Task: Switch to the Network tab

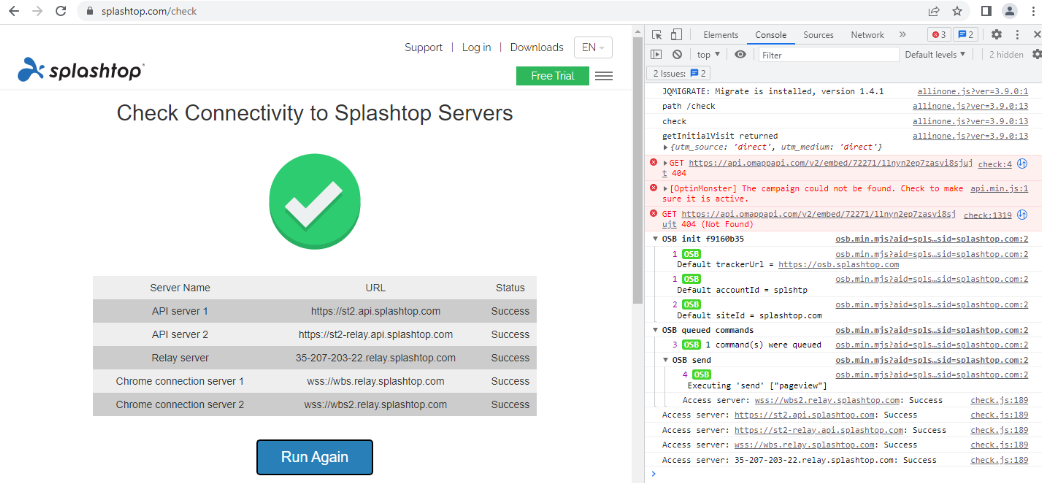Action: [x=867, y=35]
